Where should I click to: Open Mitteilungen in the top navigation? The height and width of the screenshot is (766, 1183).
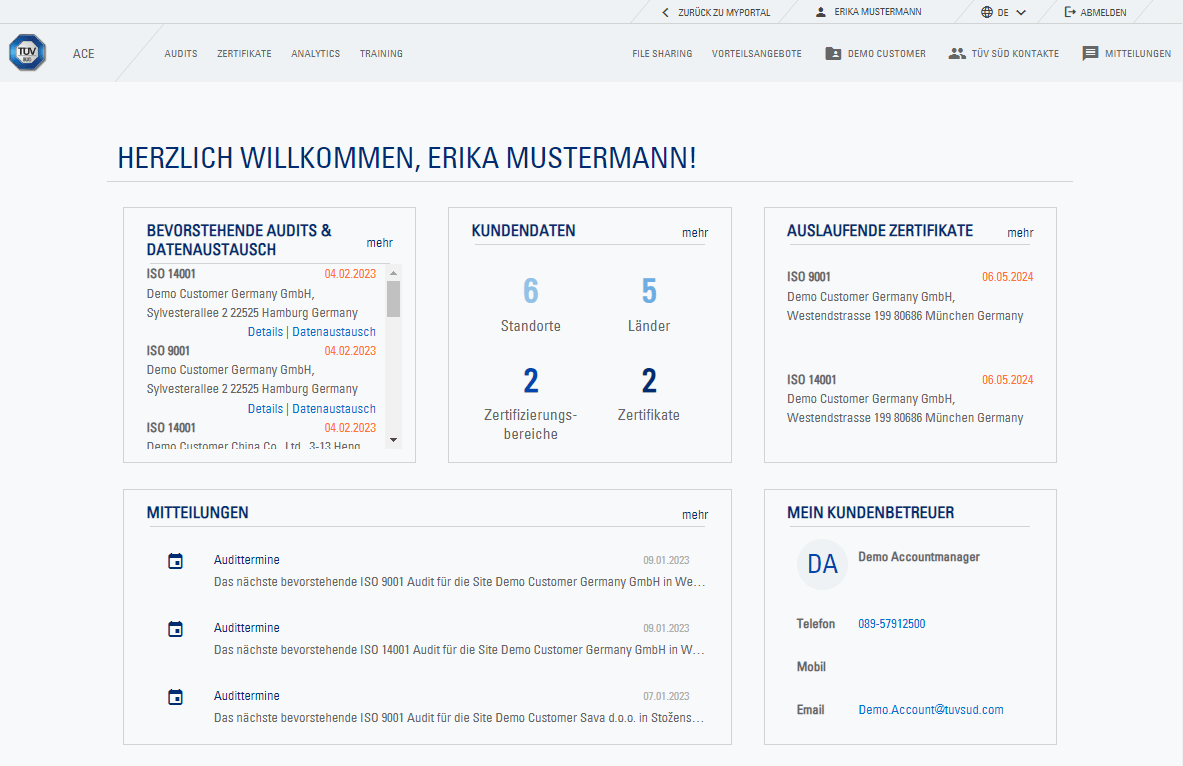[1138, 54]
